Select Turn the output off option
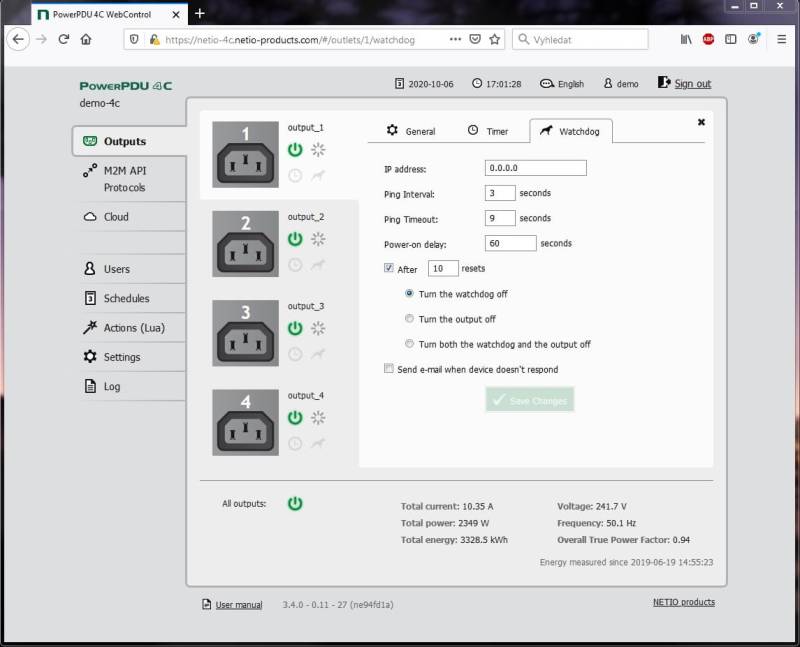 409,319
